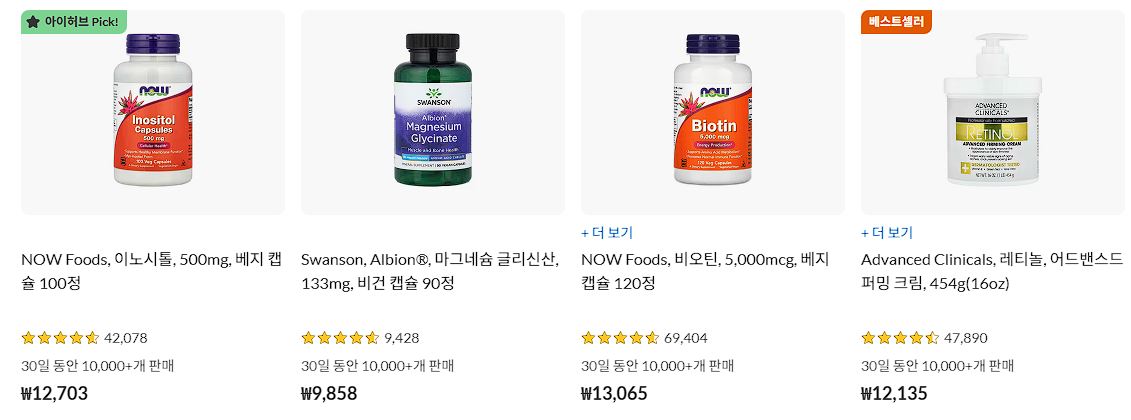Click the orange 베스트셀러 badge
This screenshot has height=420, width=1131.
pos(897,22)
